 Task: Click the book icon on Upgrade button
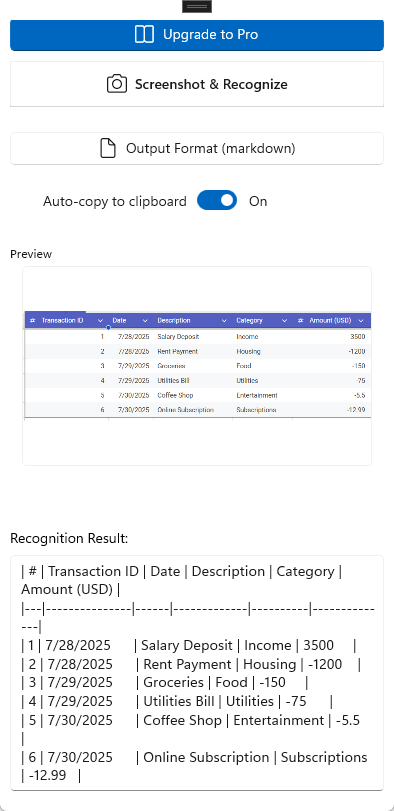pyautogui.click(x=144, y=35)
